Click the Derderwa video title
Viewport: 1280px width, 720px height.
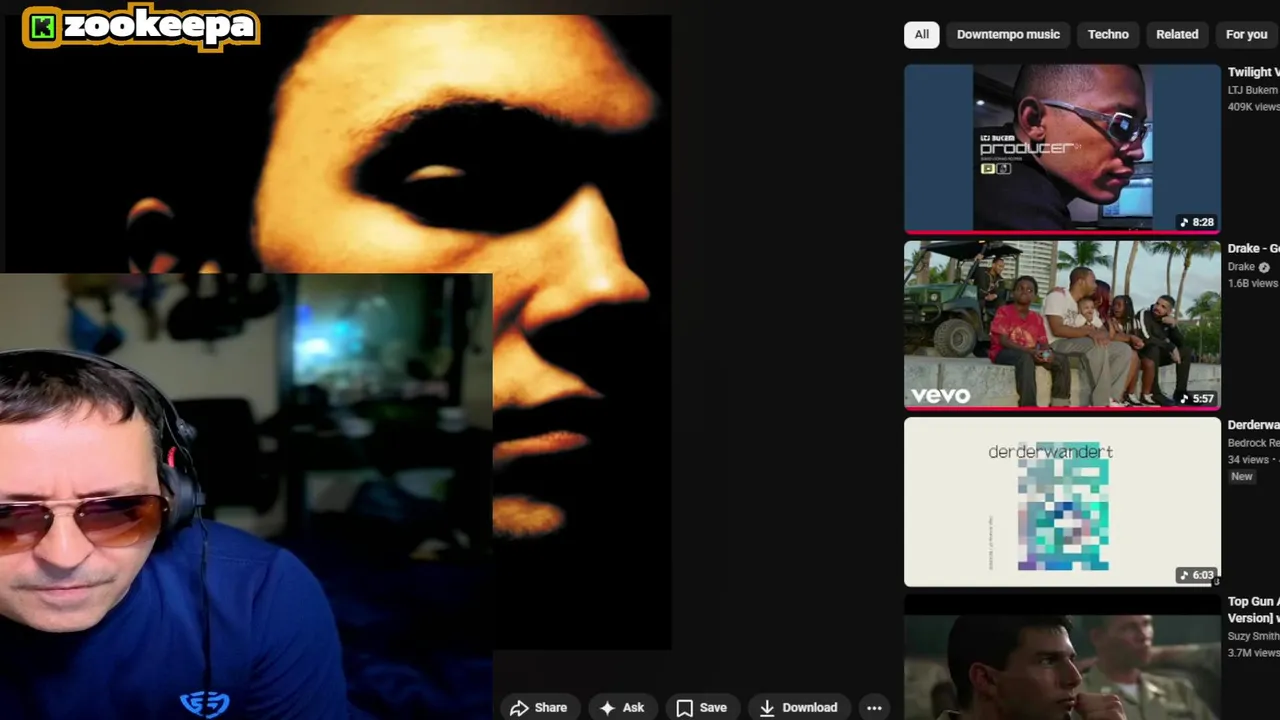1253,425
